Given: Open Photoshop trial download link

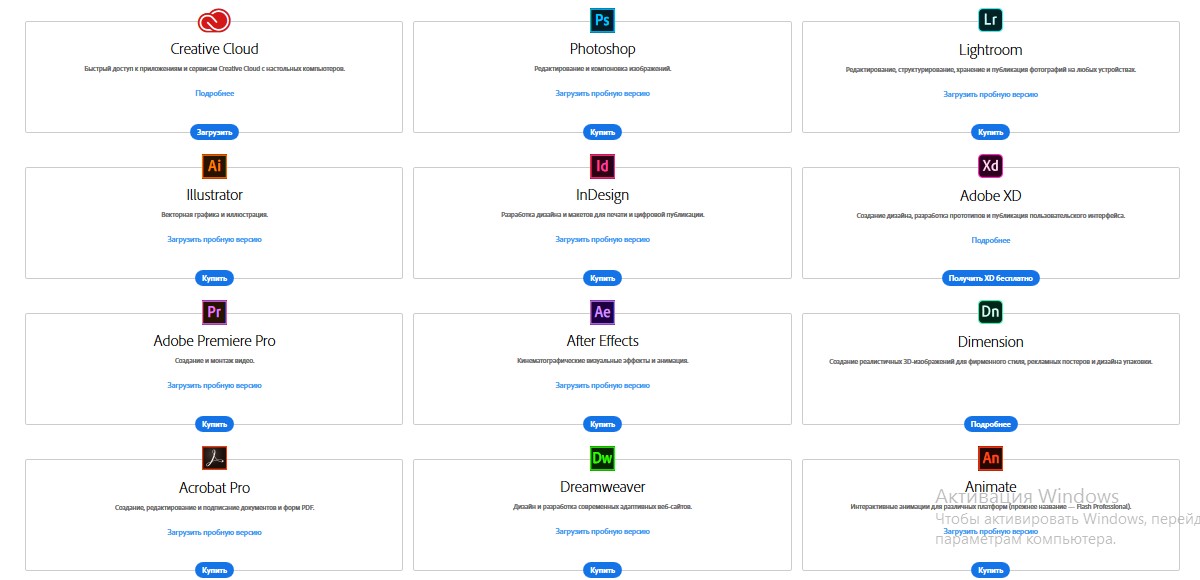Looking at the screenshot, I should click(x=602, y=93).
